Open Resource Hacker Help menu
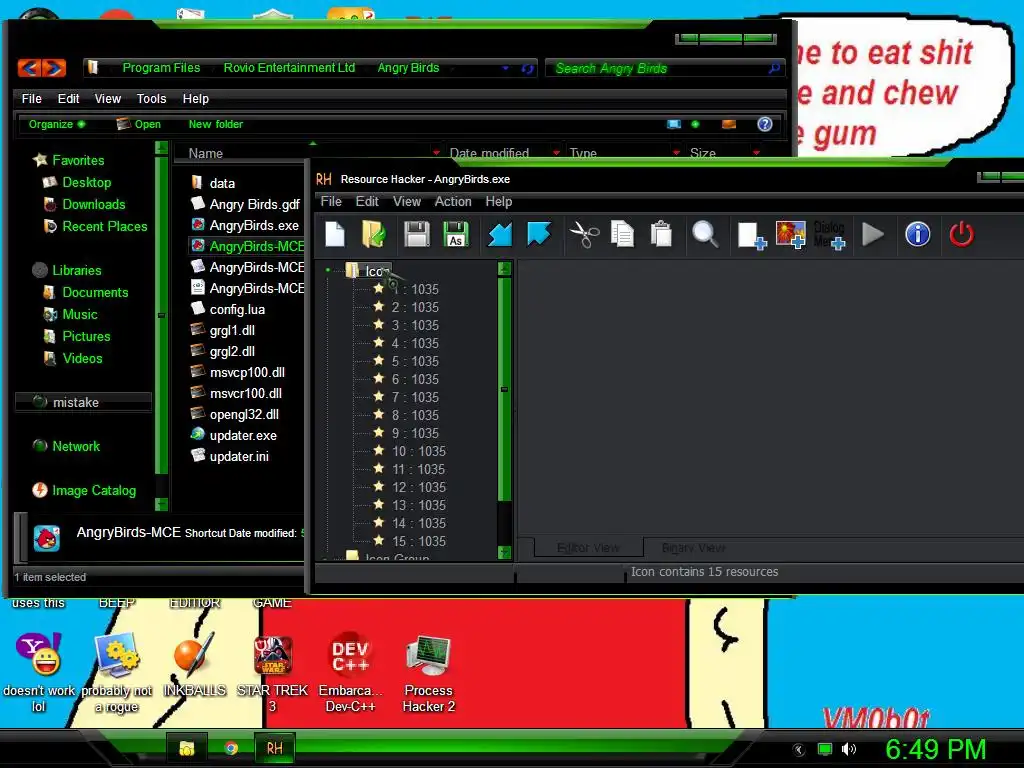 pos(498,202)
